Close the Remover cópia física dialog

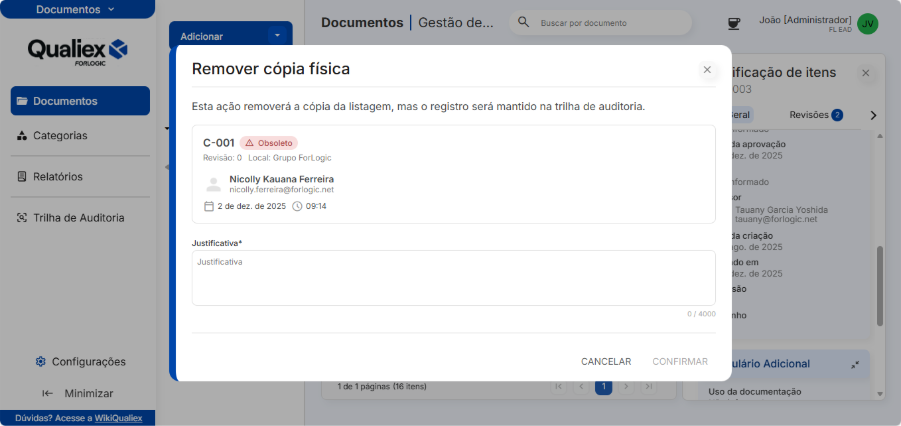[707, 70]
